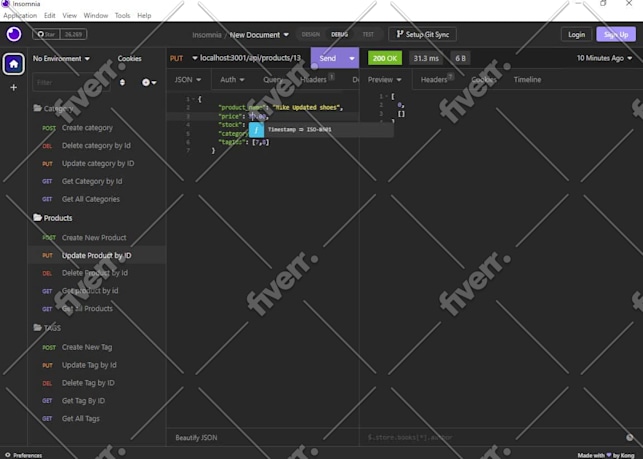Image resolution: width=643 pixels, height=459 pixels.
Task: Click the 200 OK status badge
Action: point(385,58)
